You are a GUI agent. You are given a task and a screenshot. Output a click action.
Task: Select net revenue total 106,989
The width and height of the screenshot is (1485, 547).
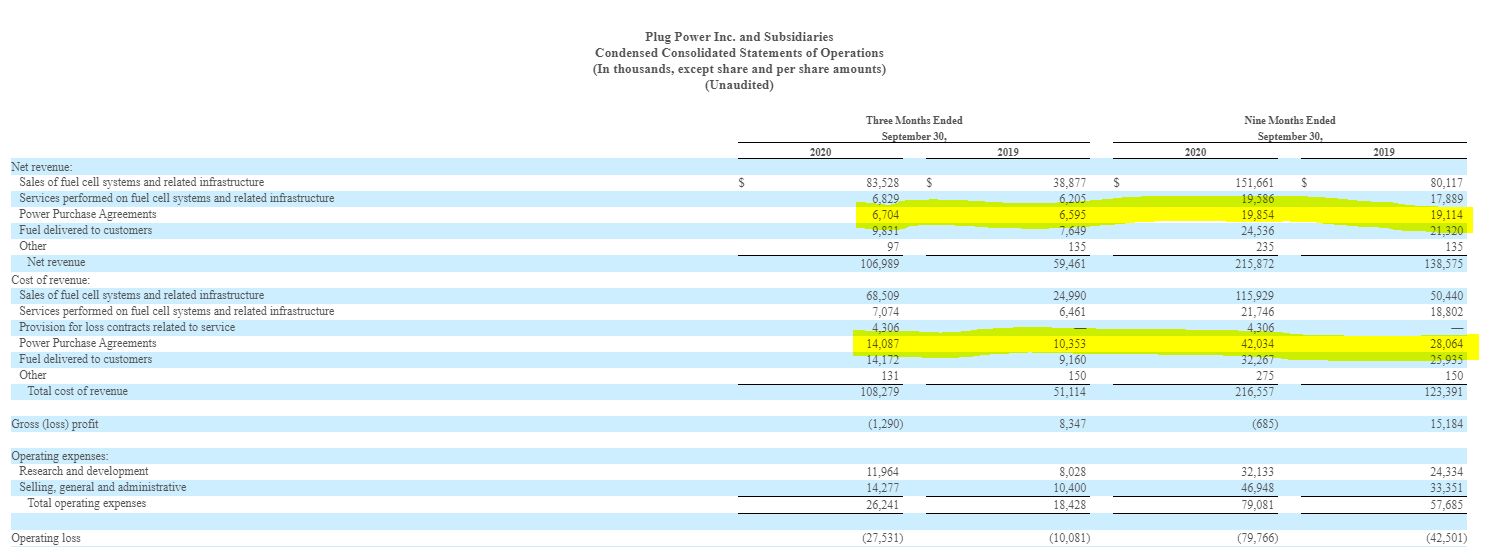pyautogui.click(x=882, y=262)
